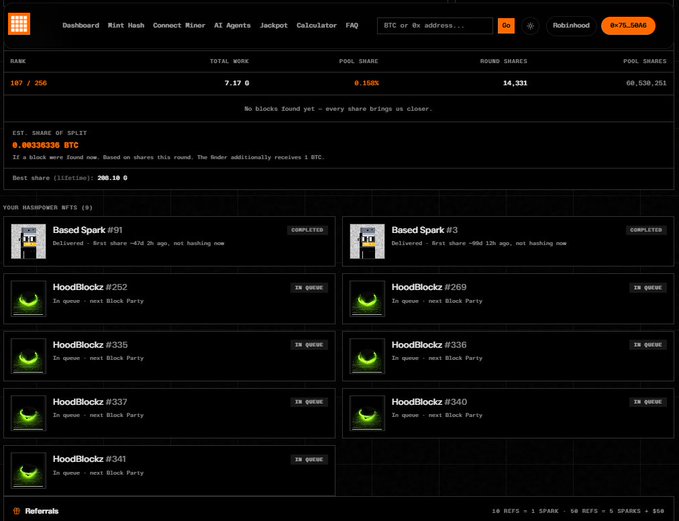Viewport: 679px width, 521px height.
Task: Click the HoodBlockz #337 title
Action: coord(90,402)
